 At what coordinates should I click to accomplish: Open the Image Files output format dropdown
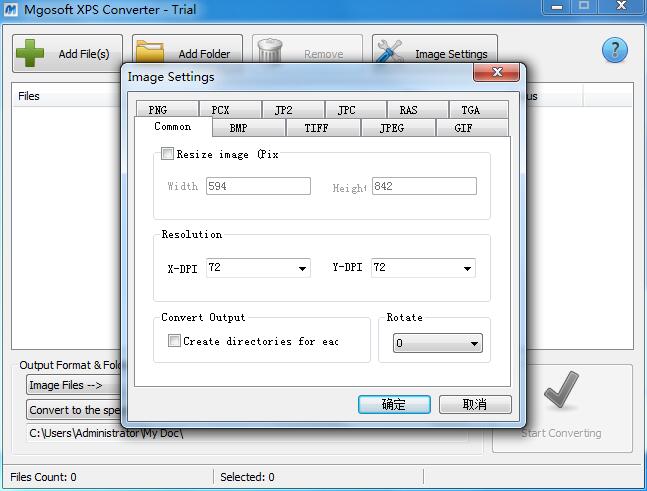(x=74, y=385)
